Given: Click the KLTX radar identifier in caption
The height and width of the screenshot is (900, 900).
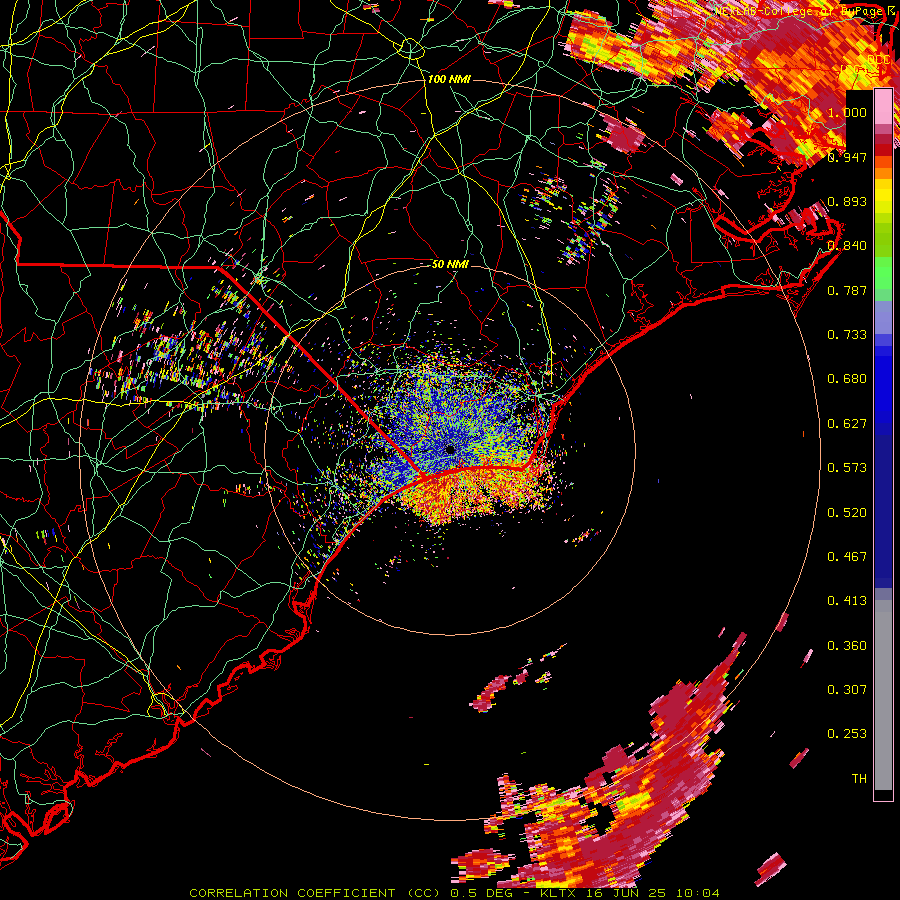Looking at the screenshot, I should (560, 893).
